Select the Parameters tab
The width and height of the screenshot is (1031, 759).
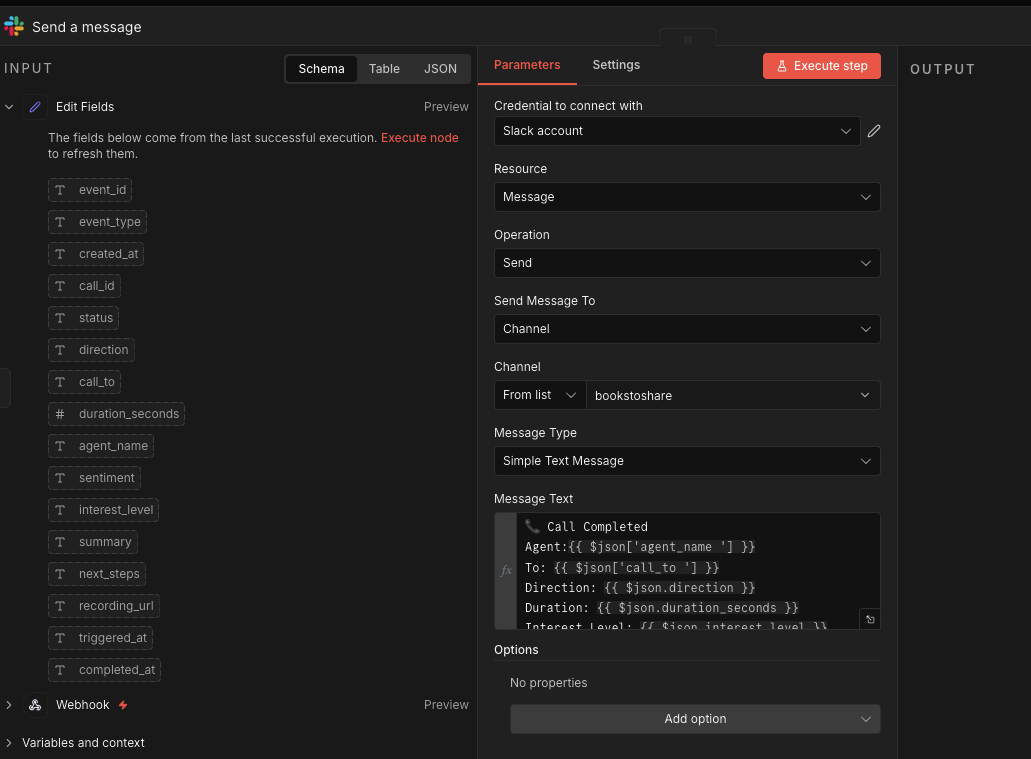pos(527,65)
